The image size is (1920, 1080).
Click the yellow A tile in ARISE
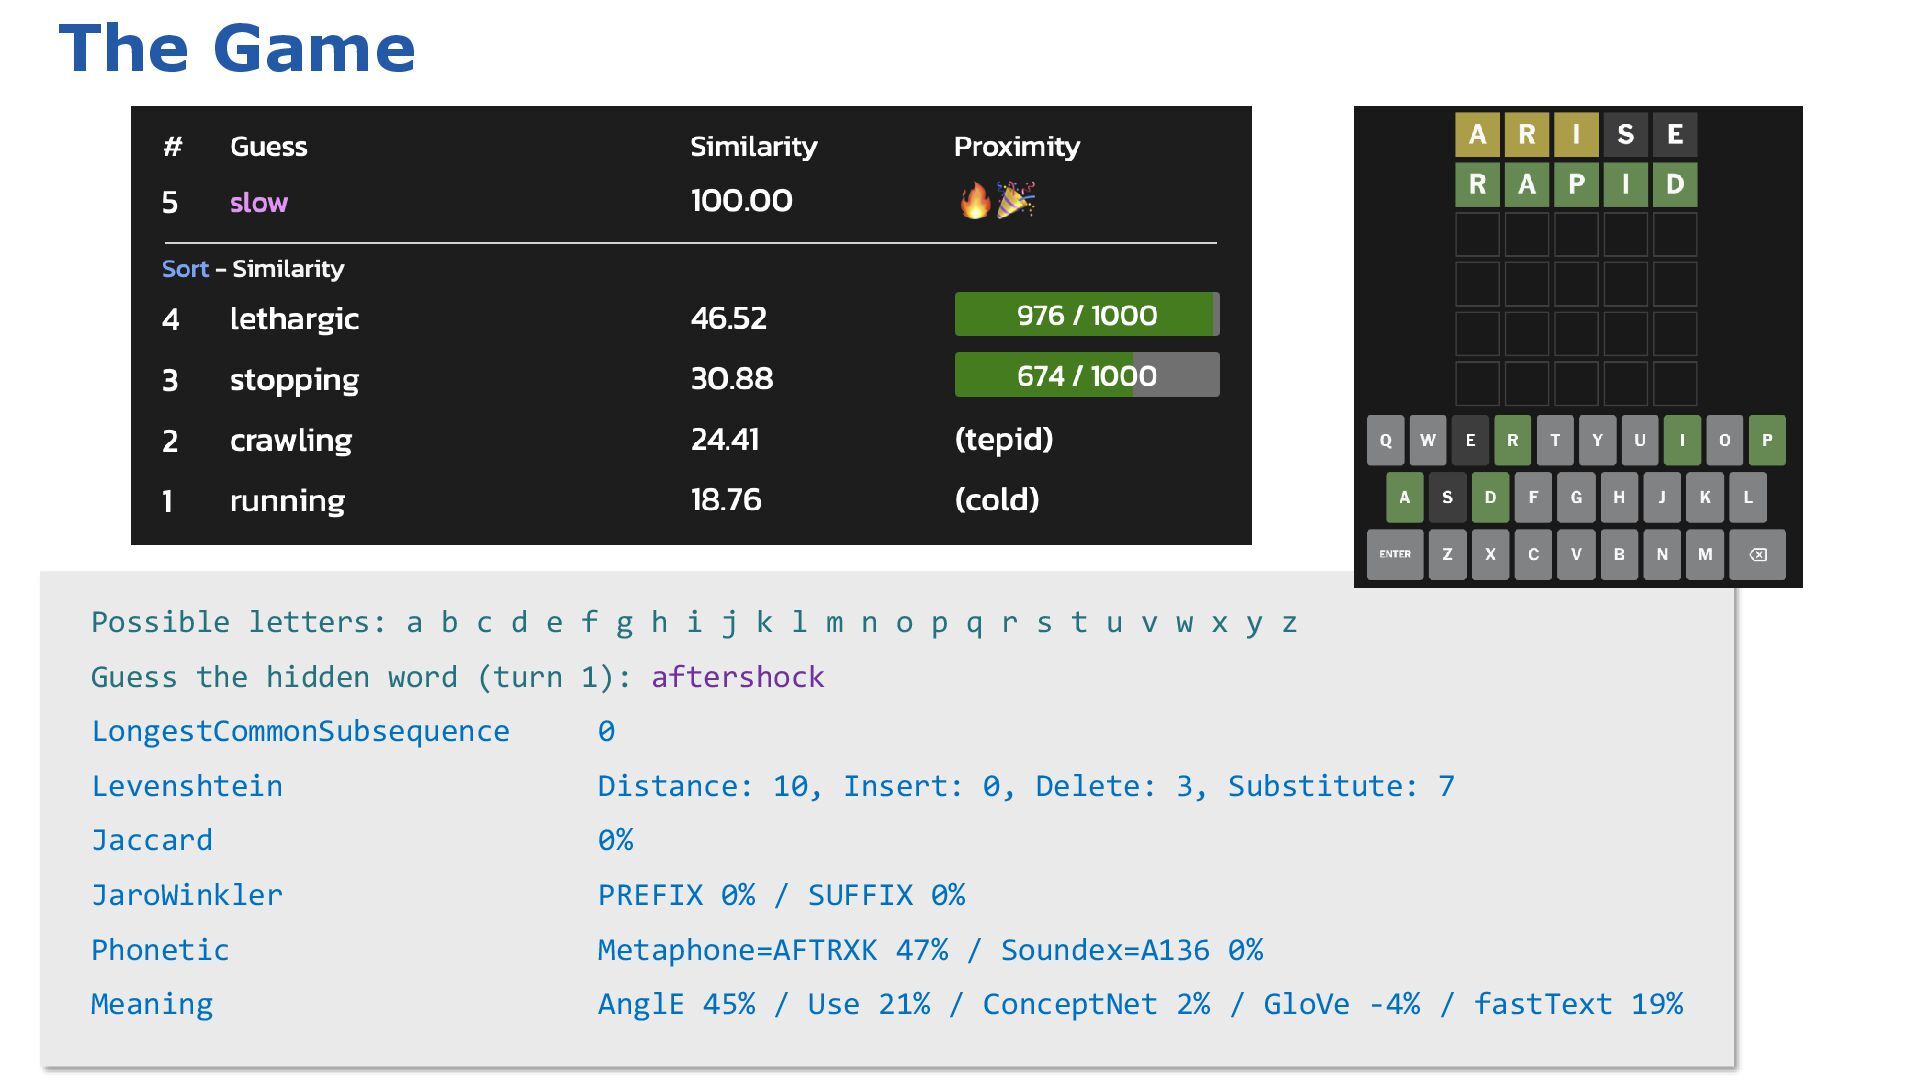tap(1477, 134)
